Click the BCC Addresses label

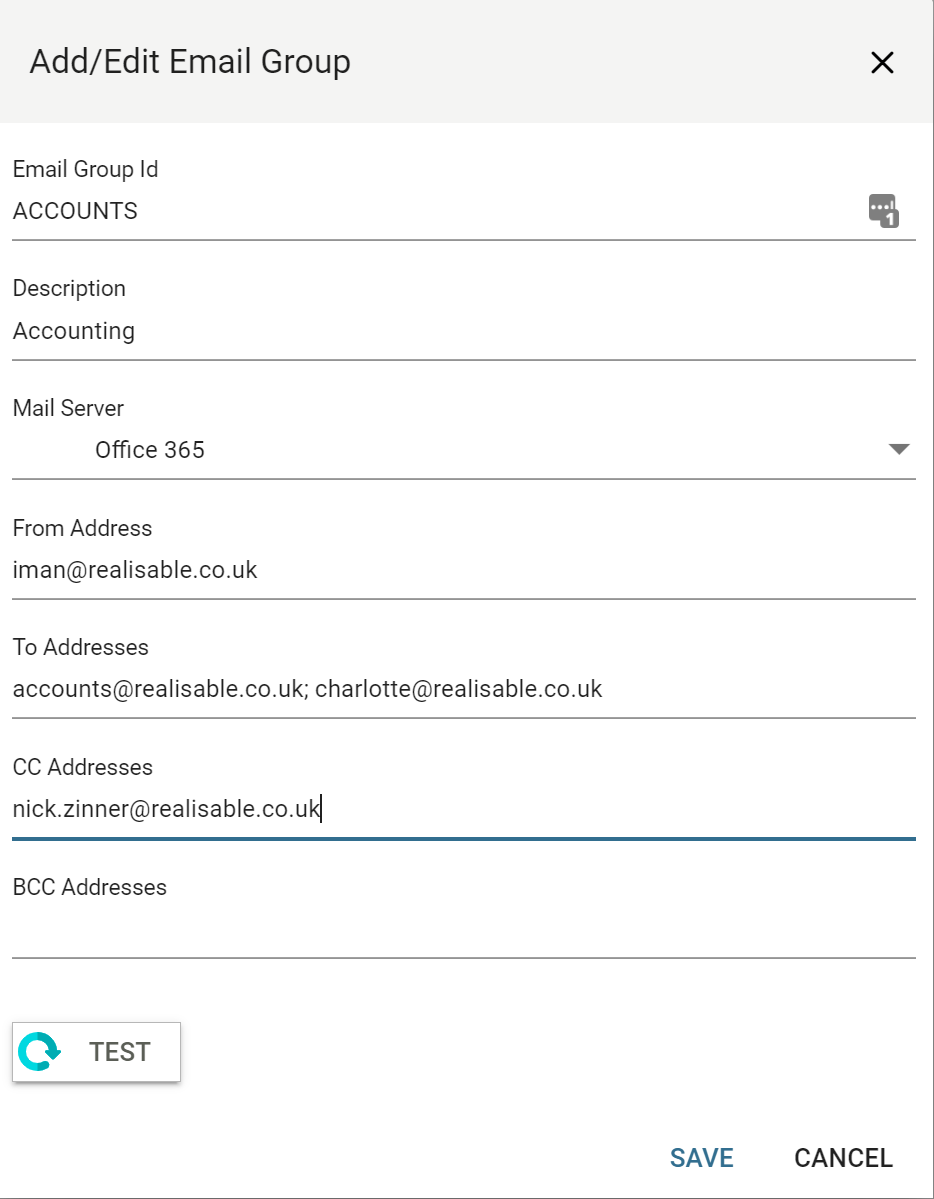tap(89, 887)
